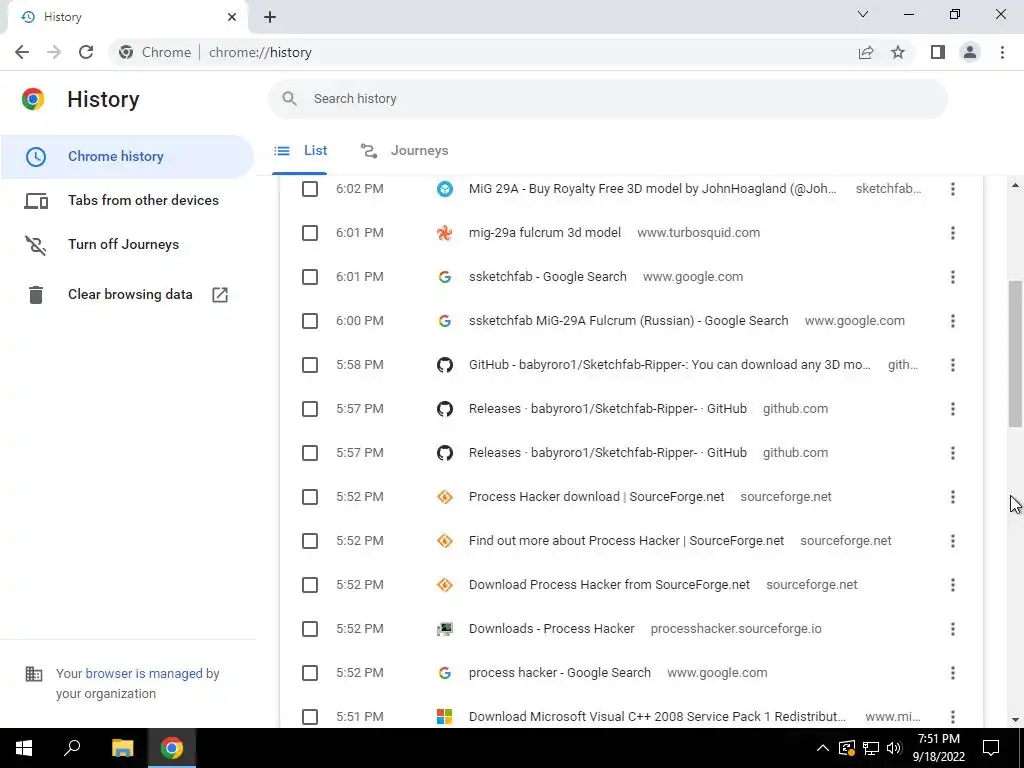Viewport: 1024px width, 768px height.
Task: Click favicon on Downloads - Process Hacker row
Action: 445,629
